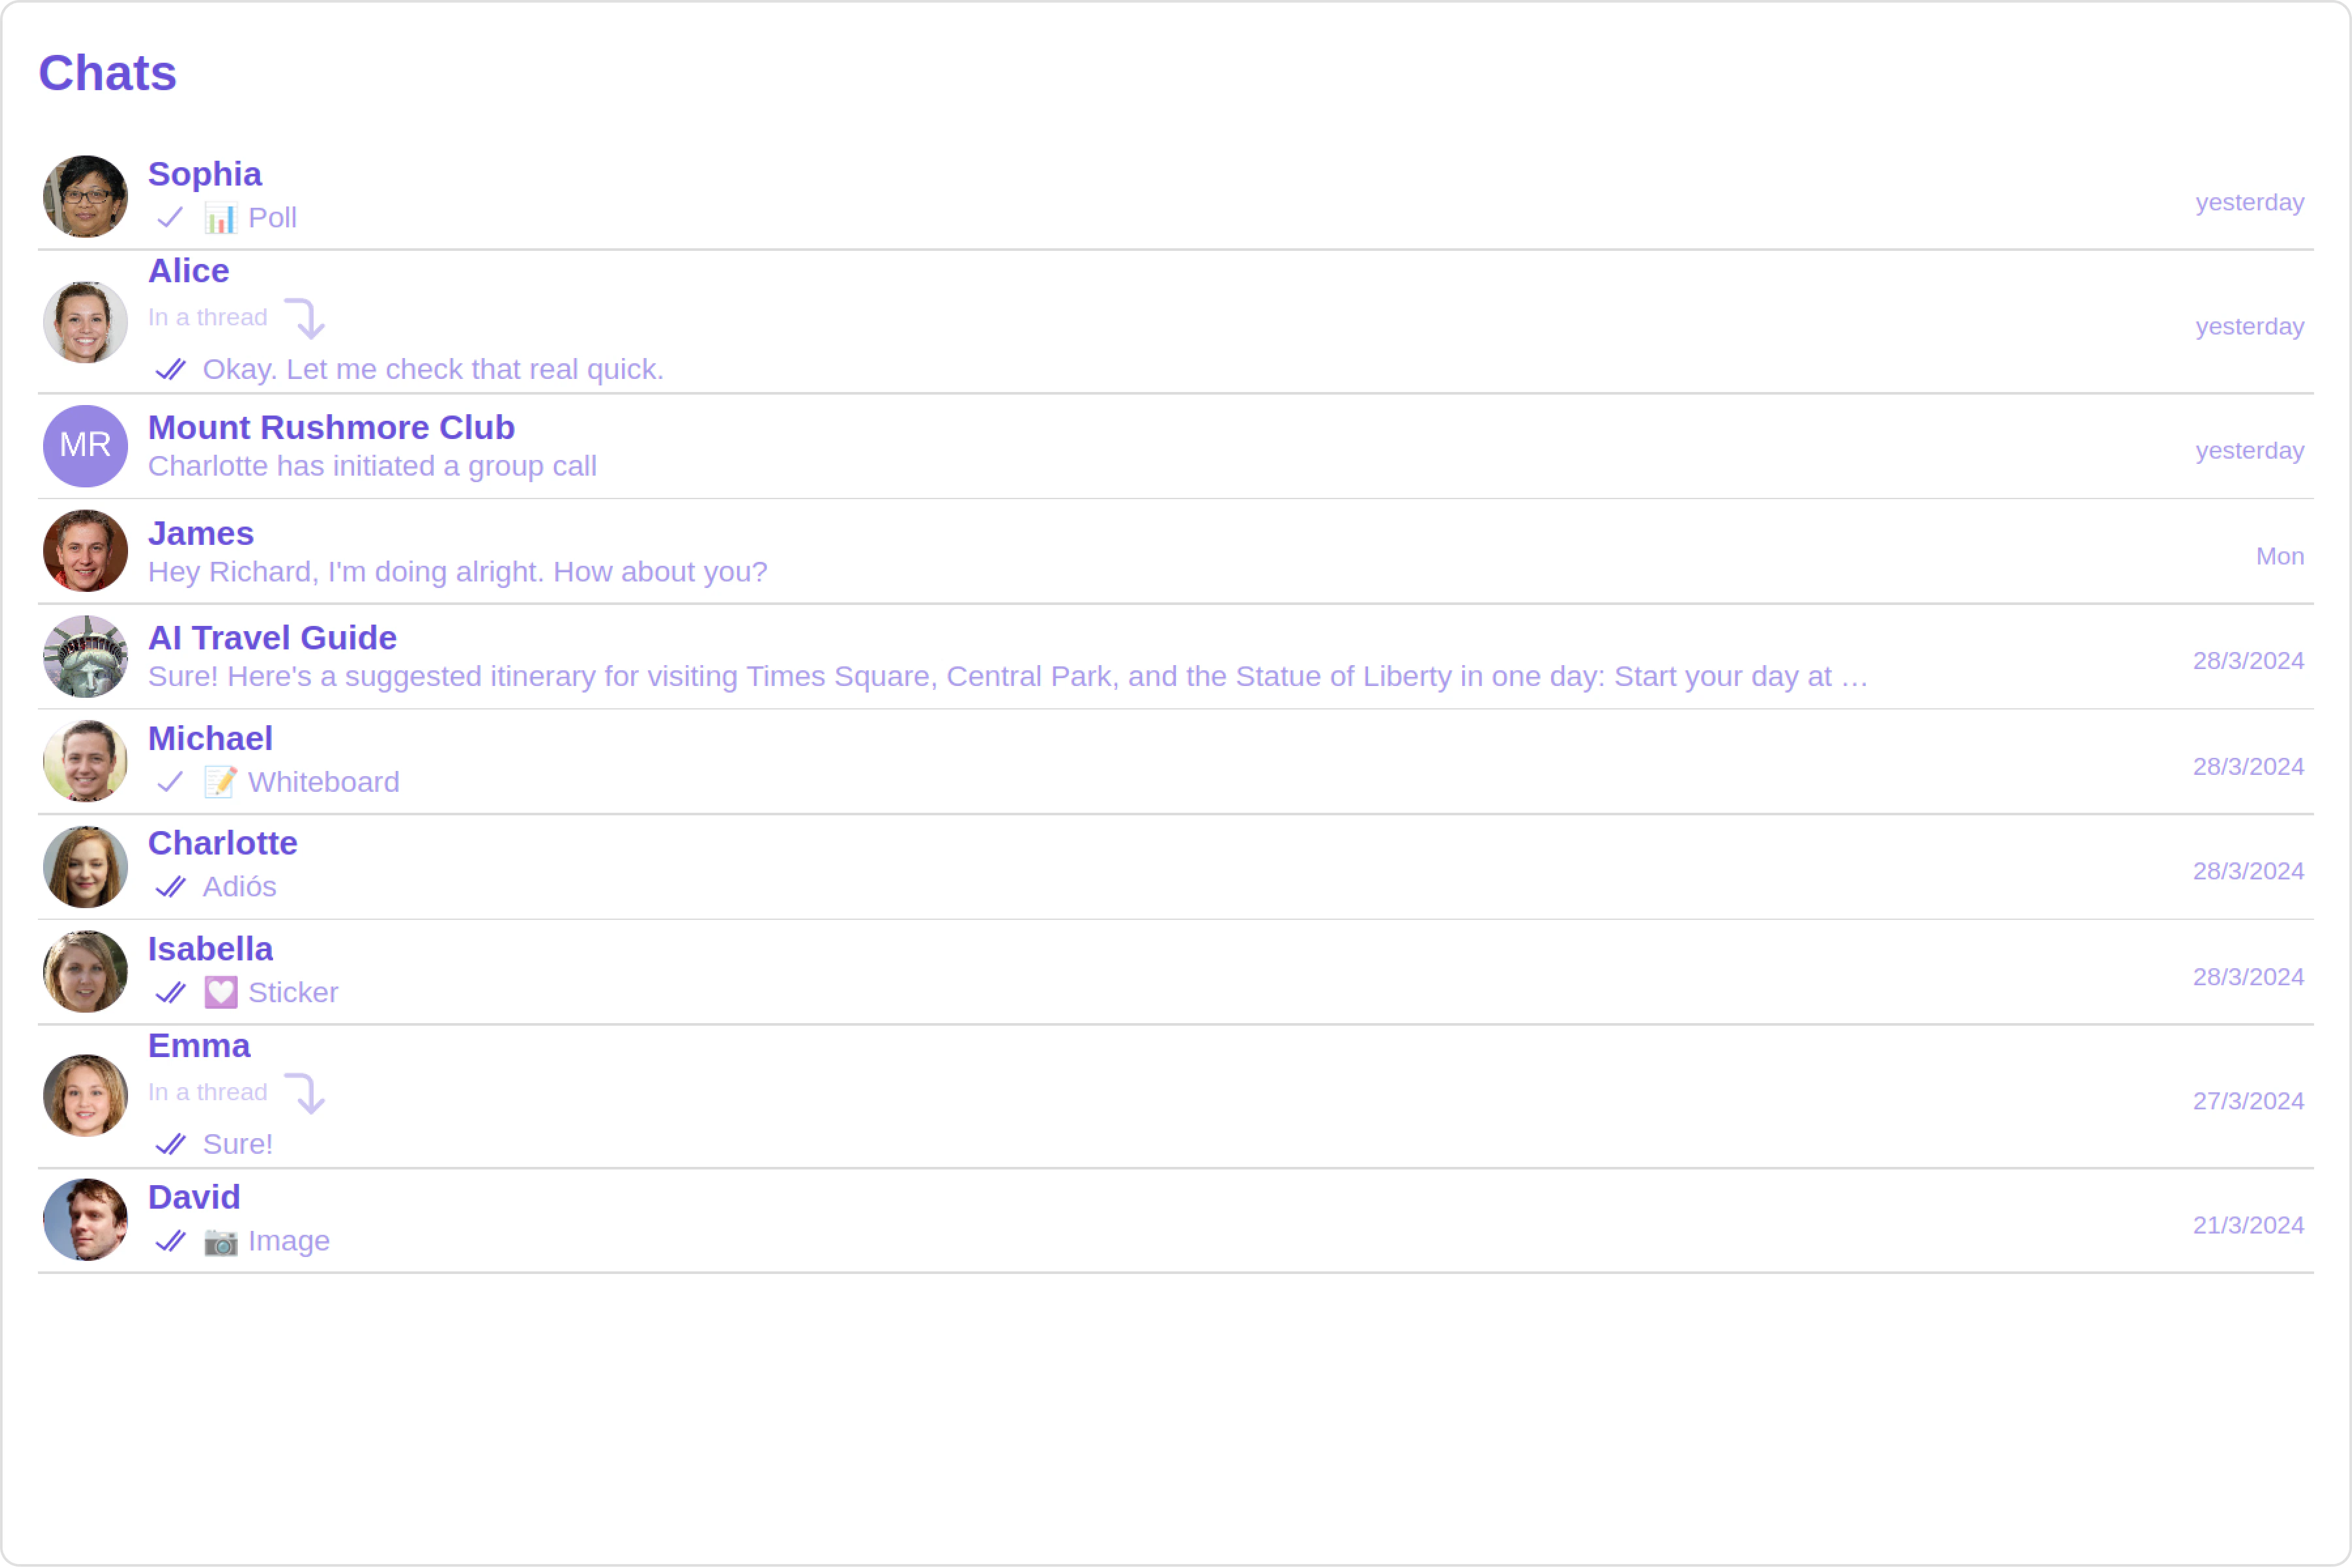
Task: Click the Chats heading
Action: [x=107, y=73]
